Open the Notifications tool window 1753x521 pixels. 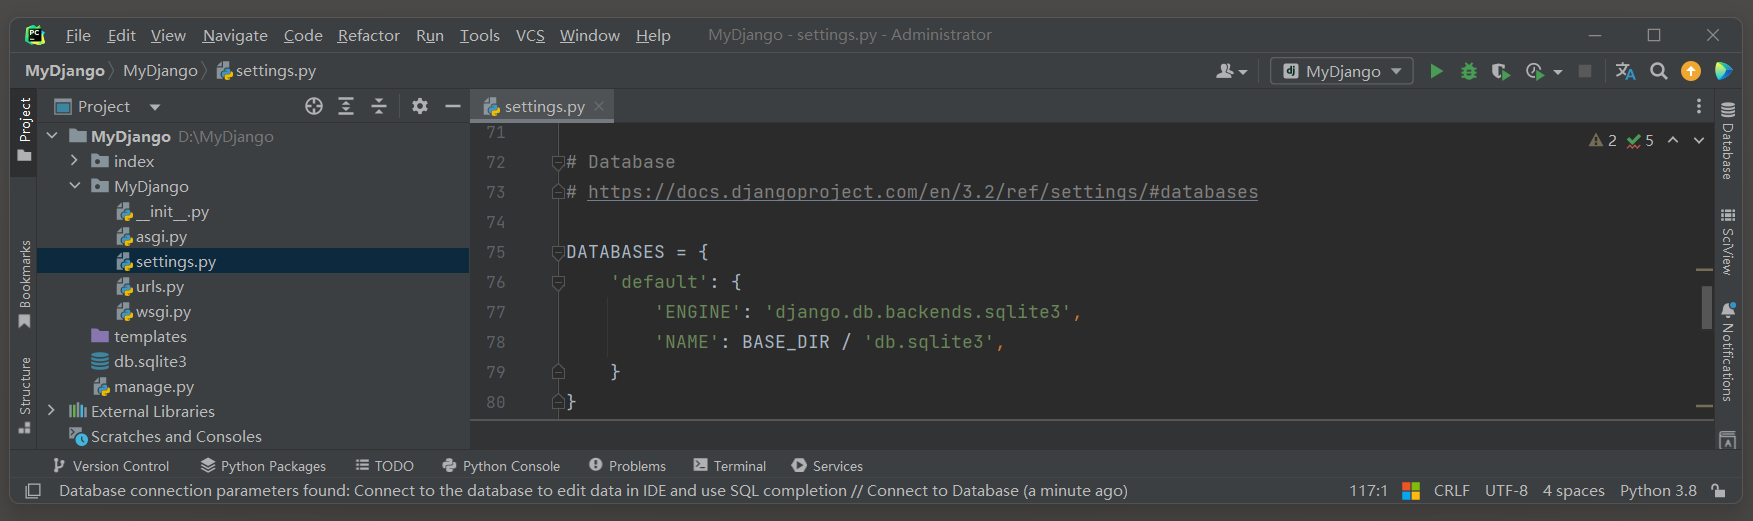1727,351
